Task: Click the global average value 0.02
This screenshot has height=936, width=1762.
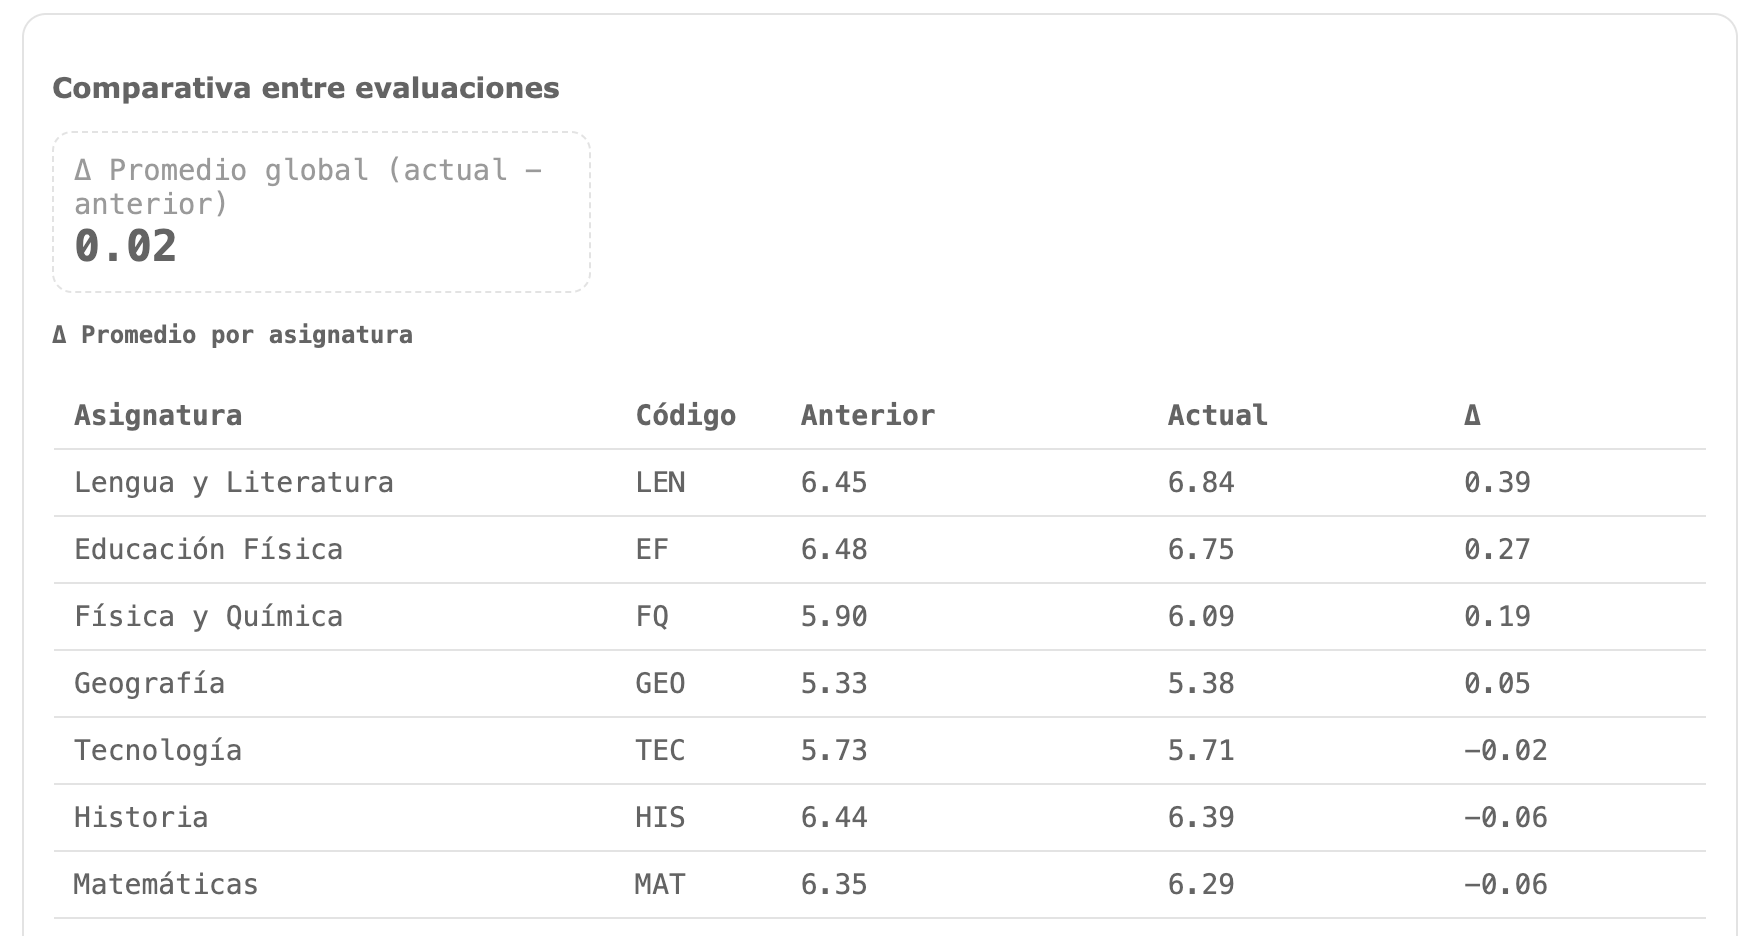Action: 125,246
